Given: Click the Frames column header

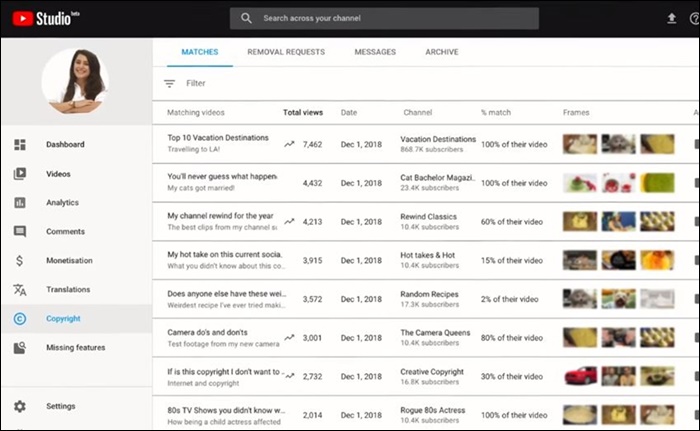Looking at the screenshot, I should click(x=576, y=113).
